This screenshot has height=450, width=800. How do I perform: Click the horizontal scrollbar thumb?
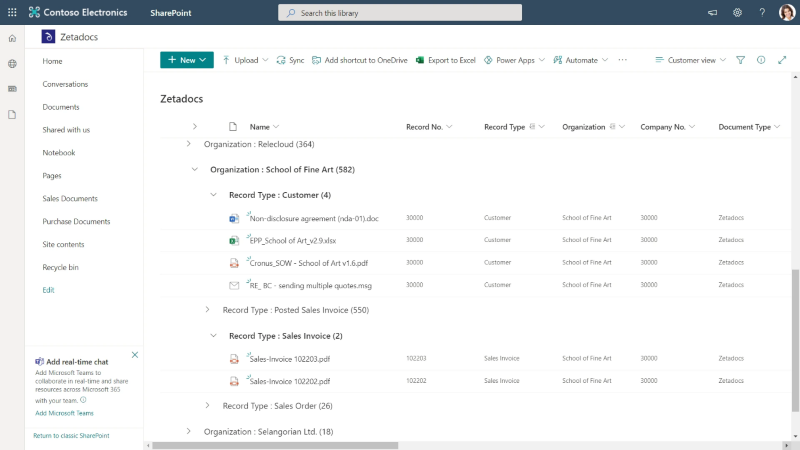(x=275, y=445)
